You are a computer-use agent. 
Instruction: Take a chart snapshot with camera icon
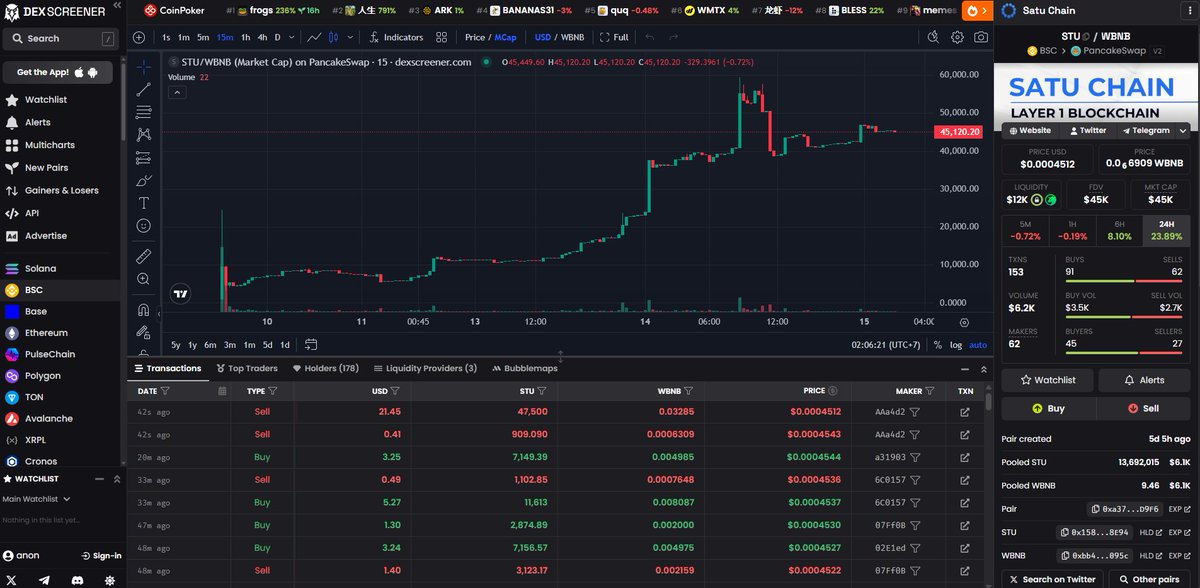click(981, 37)
